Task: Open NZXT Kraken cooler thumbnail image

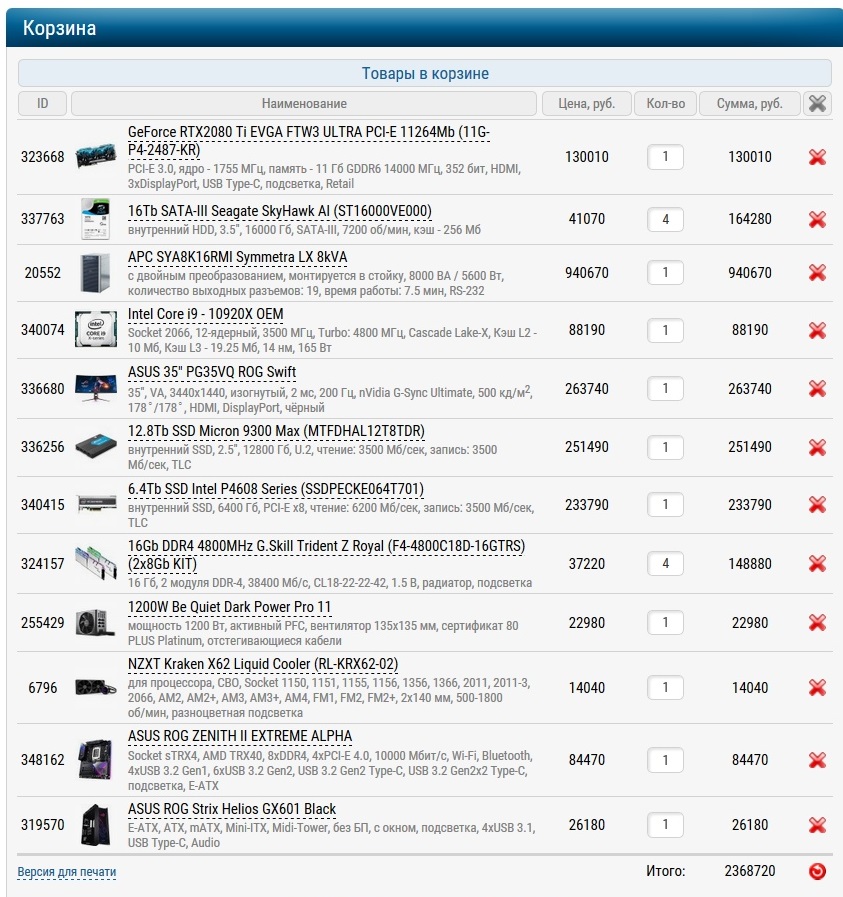Action: (96, 687)
